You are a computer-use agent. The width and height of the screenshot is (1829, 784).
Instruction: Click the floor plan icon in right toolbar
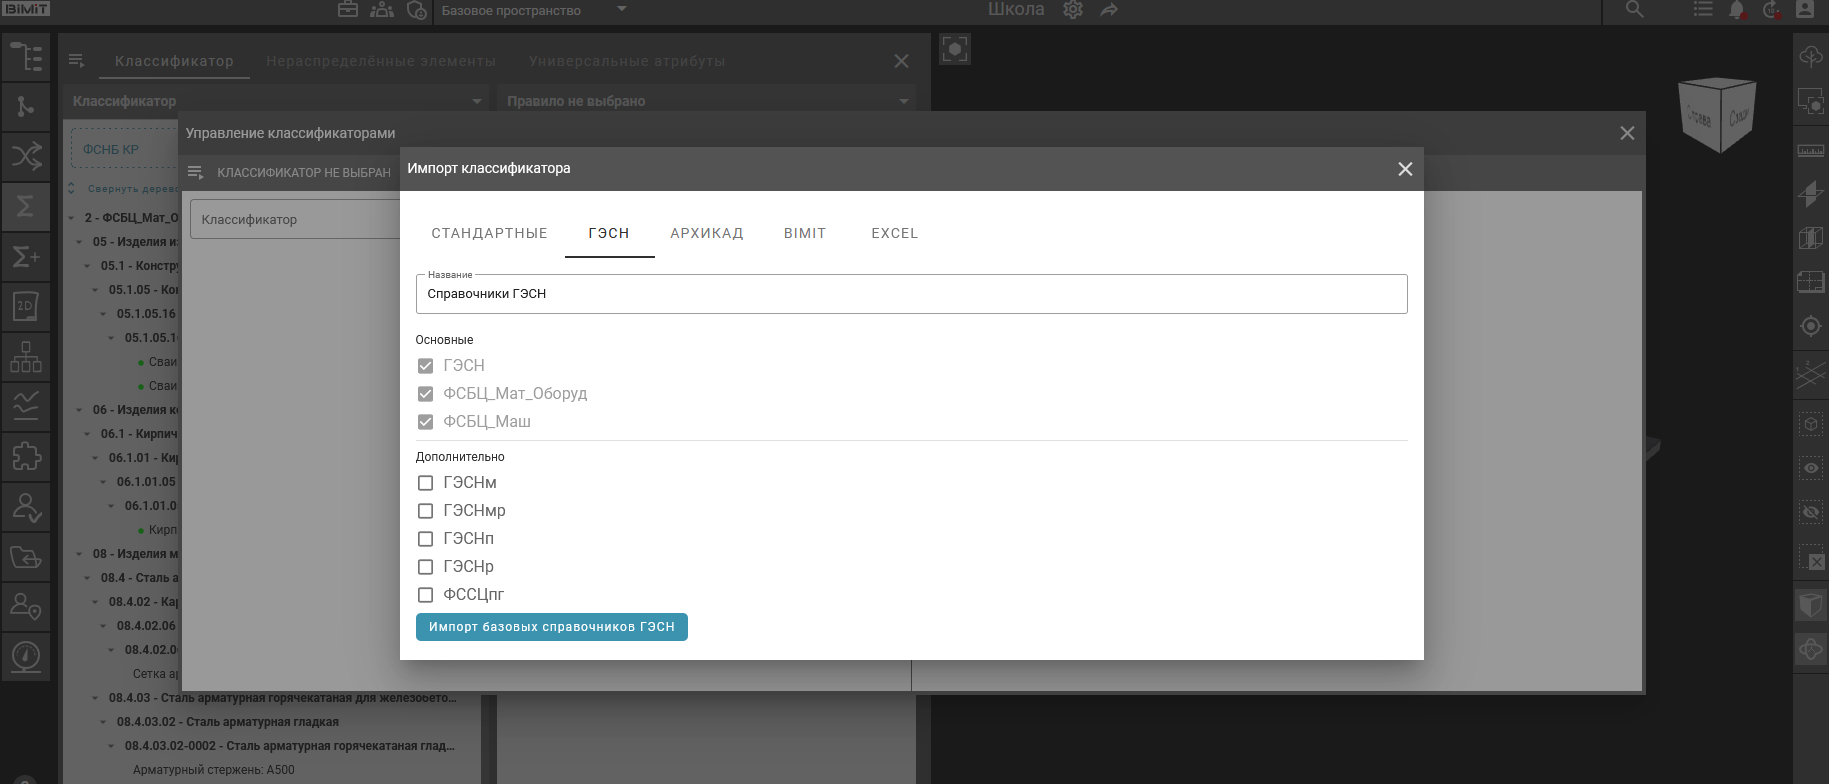pyautogui.click(x=1811, y=282)
